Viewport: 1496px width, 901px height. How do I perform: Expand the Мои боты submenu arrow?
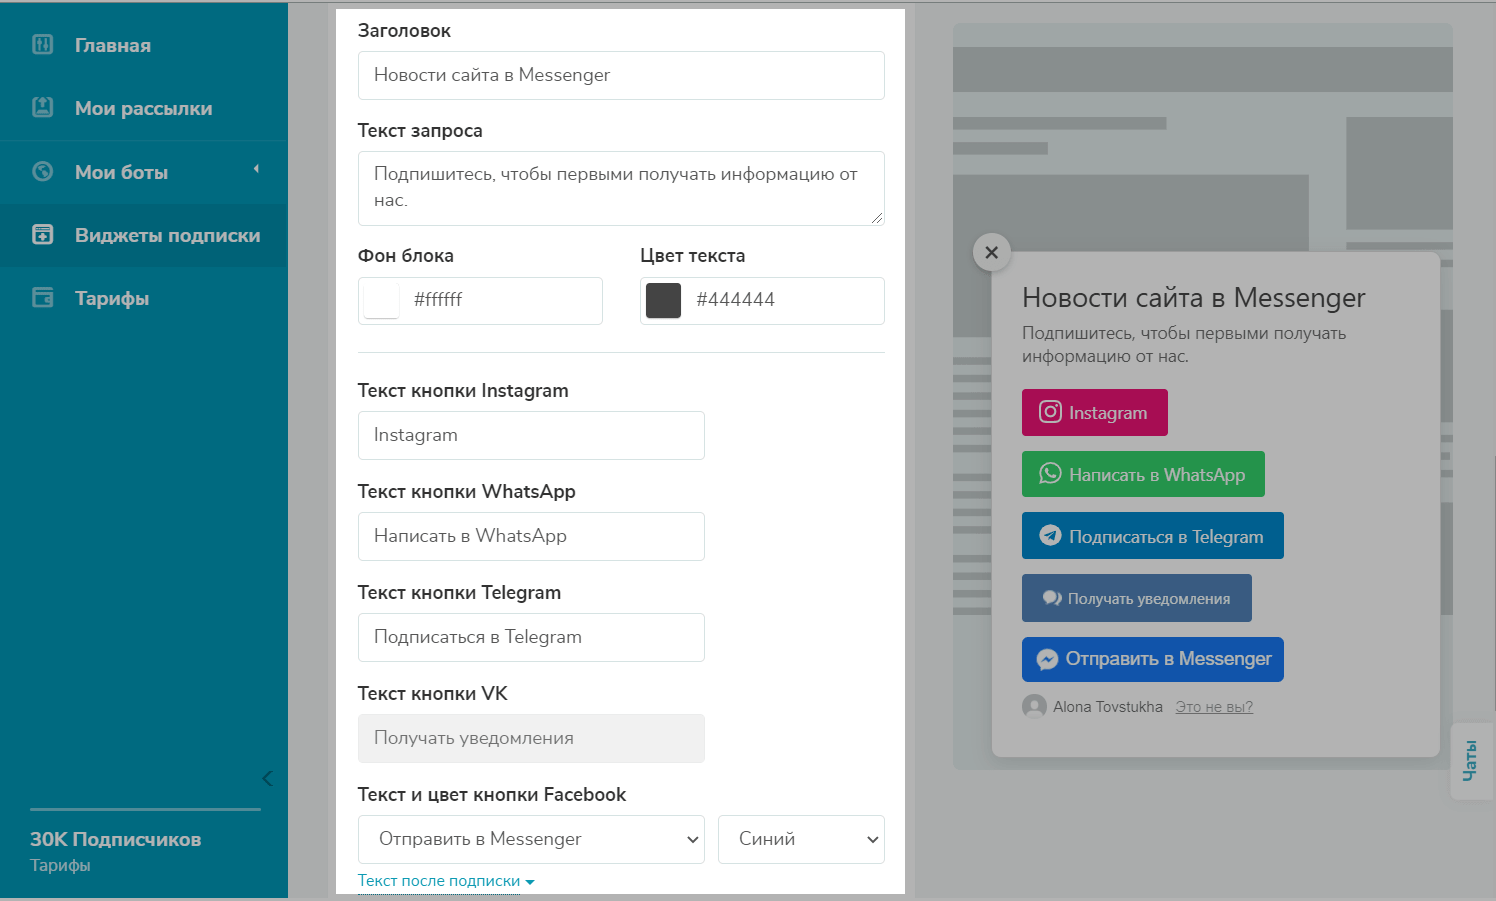(x=256, y=169)
